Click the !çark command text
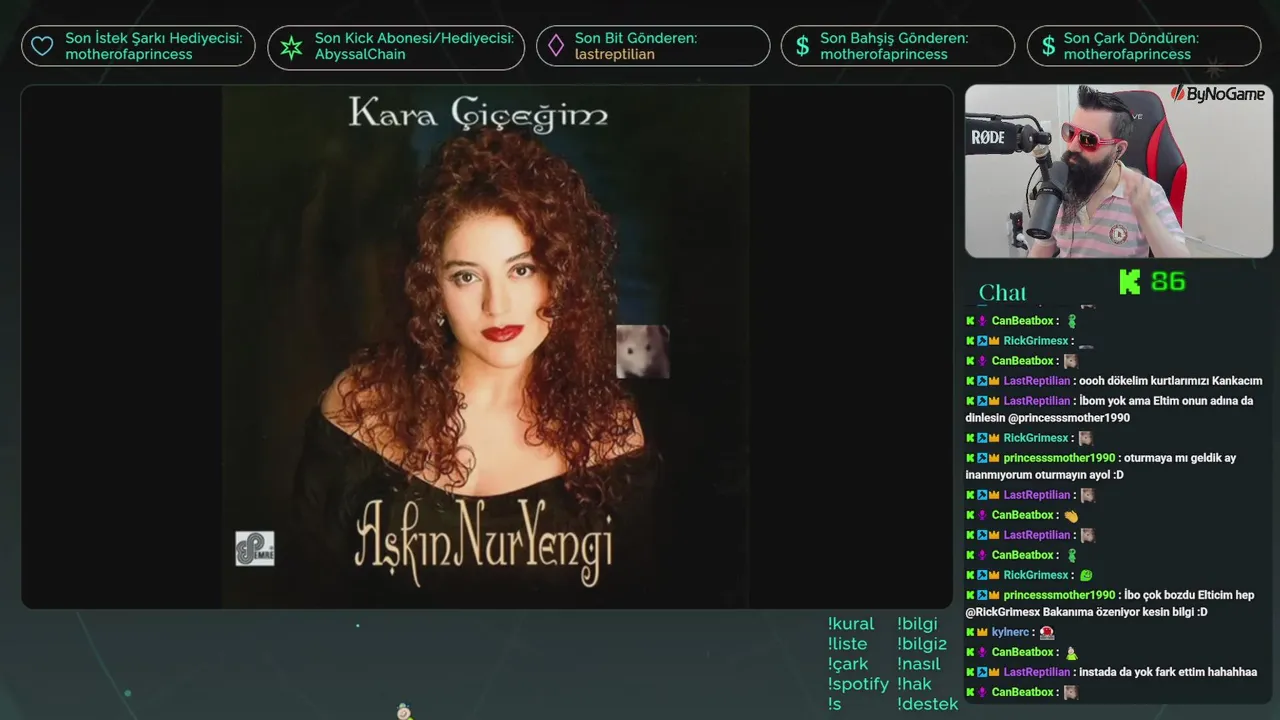 (x=848, y=664)
